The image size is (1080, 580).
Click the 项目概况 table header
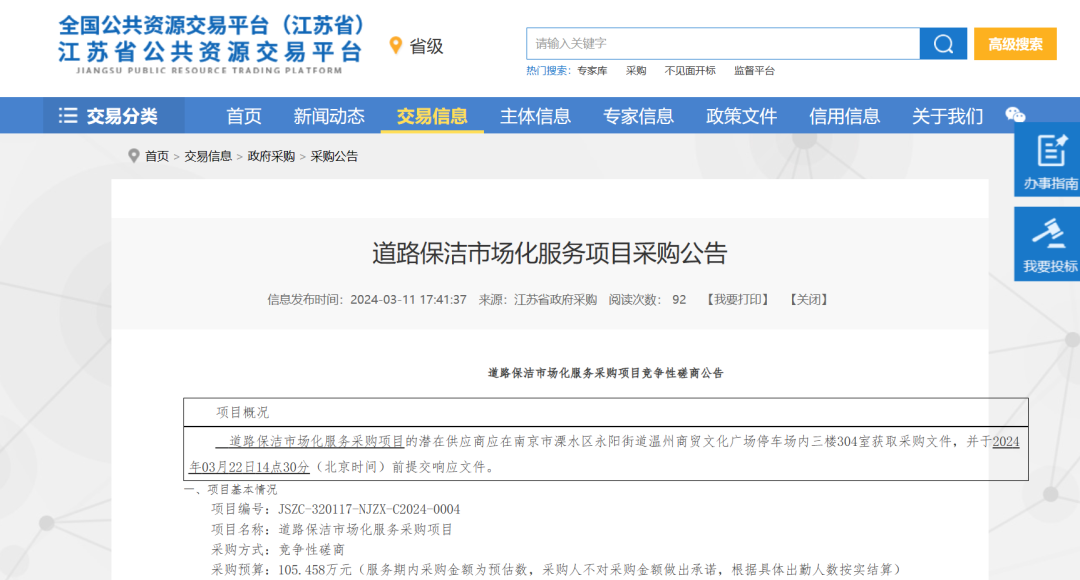[242, 413]
